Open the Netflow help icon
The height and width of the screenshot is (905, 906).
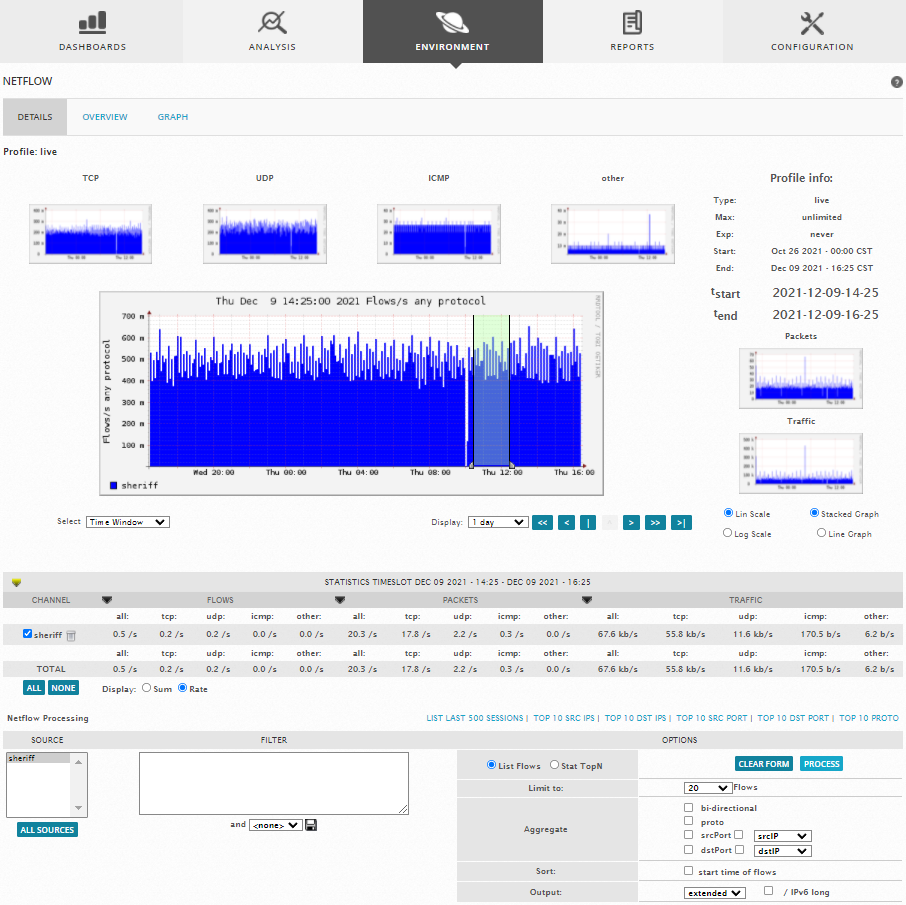point(896,82)
